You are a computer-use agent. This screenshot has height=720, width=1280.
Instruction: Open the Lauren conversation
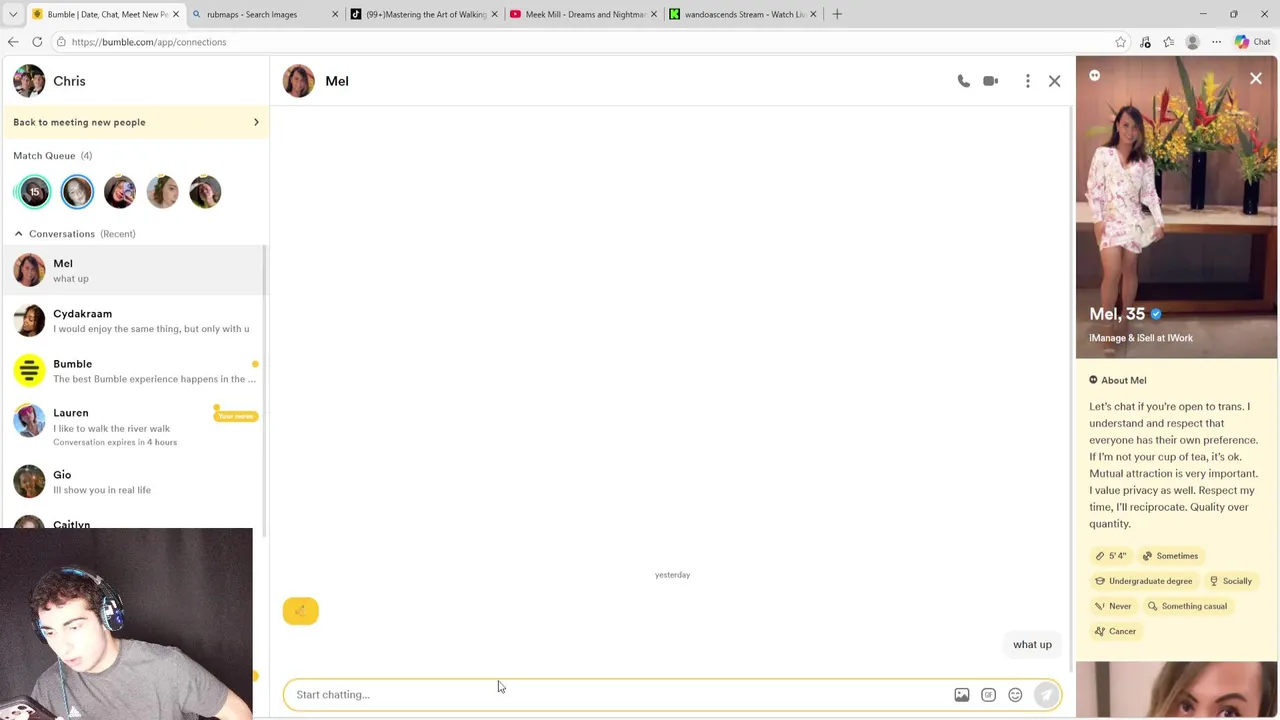pyautogui.click(x=135, y=426)
